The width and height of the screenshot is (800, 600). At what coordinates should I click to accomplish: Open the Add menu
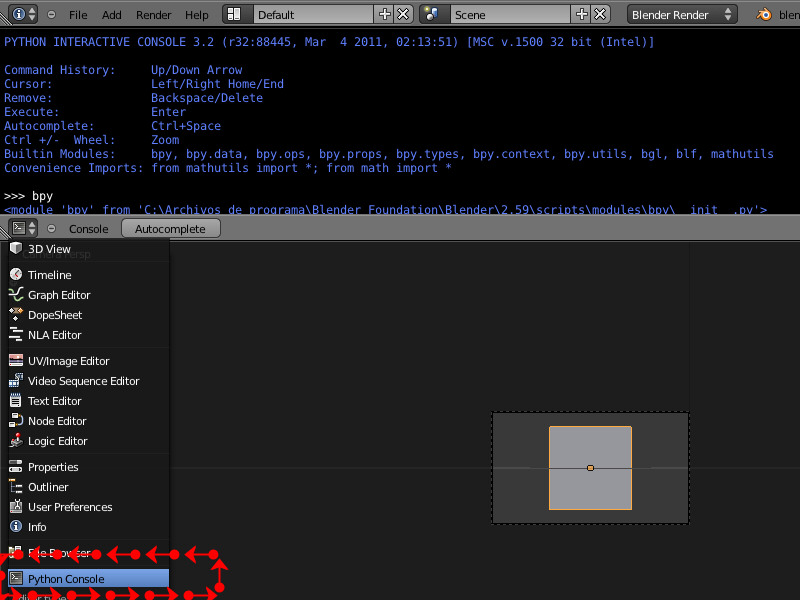click(111, 15)
